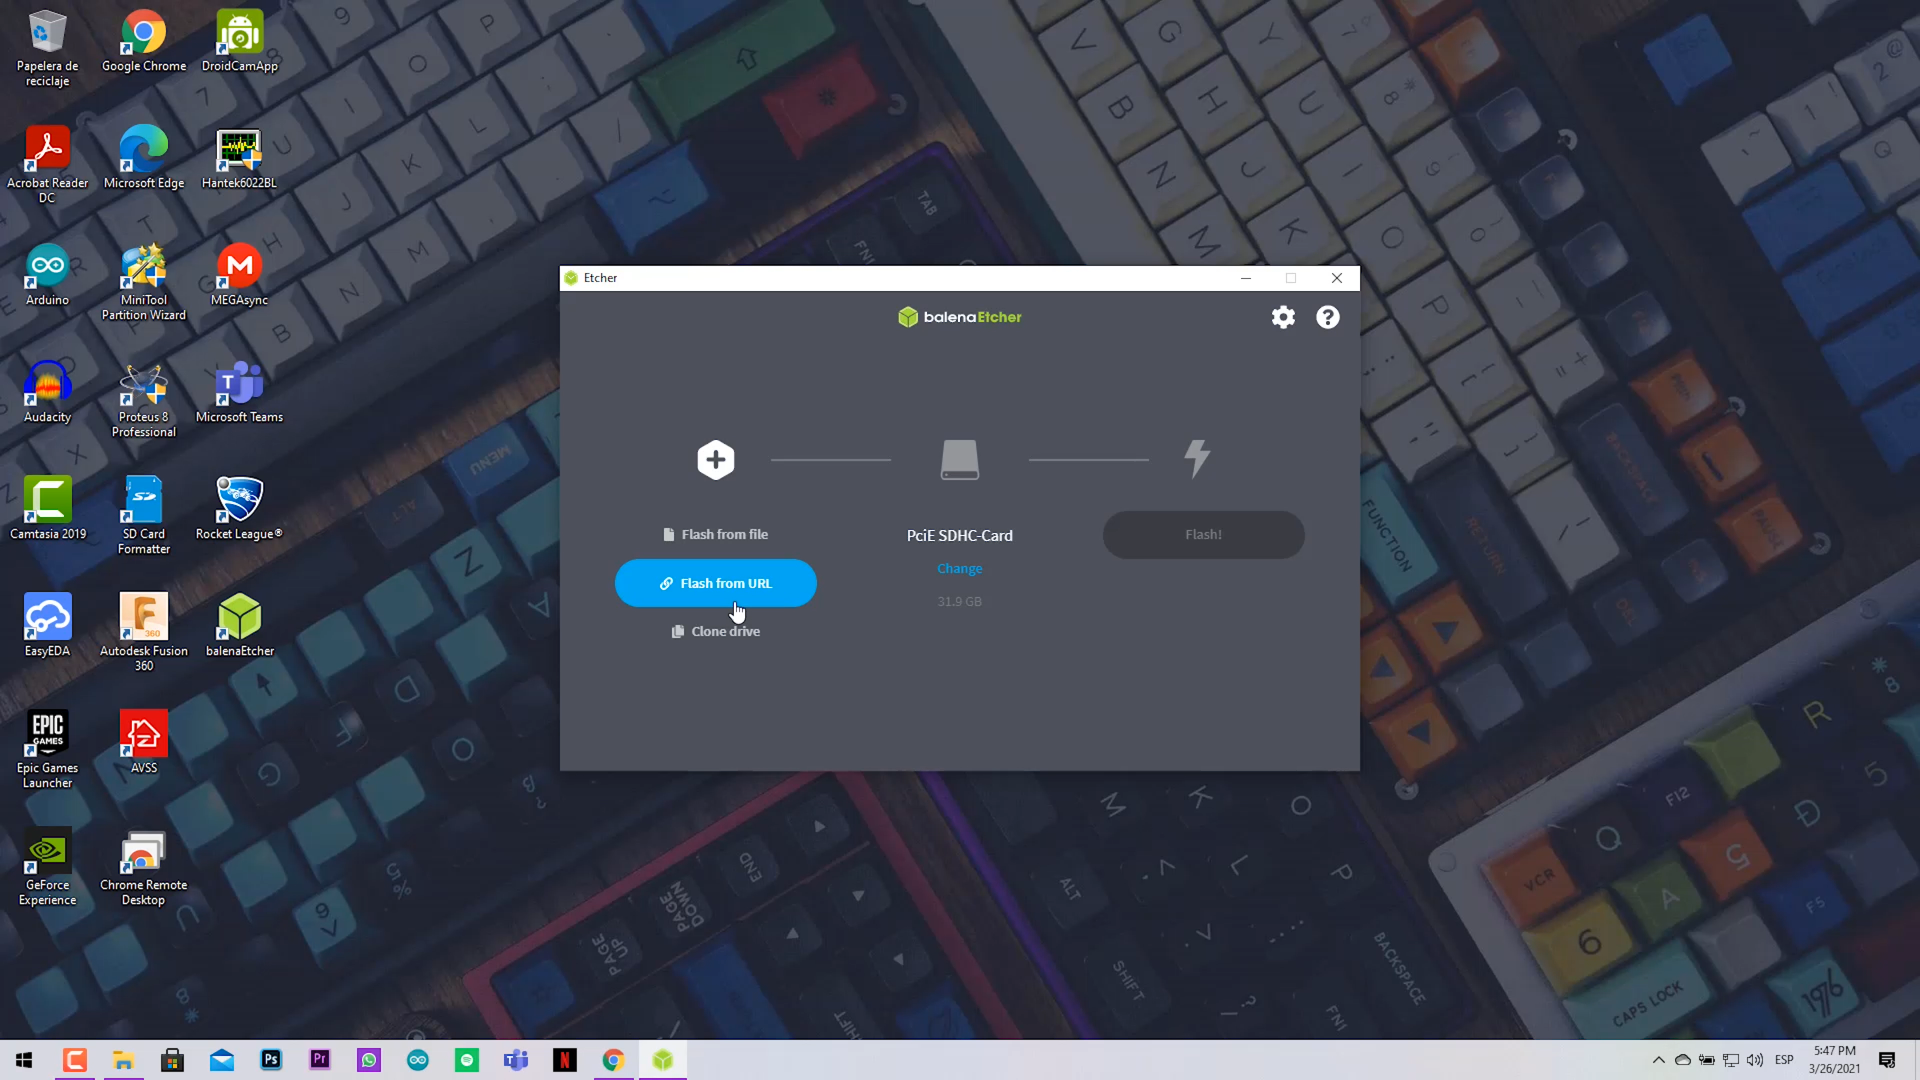Close the Etcher window
This screenshot has width=1920, height=1080.
pos(1337,278)
